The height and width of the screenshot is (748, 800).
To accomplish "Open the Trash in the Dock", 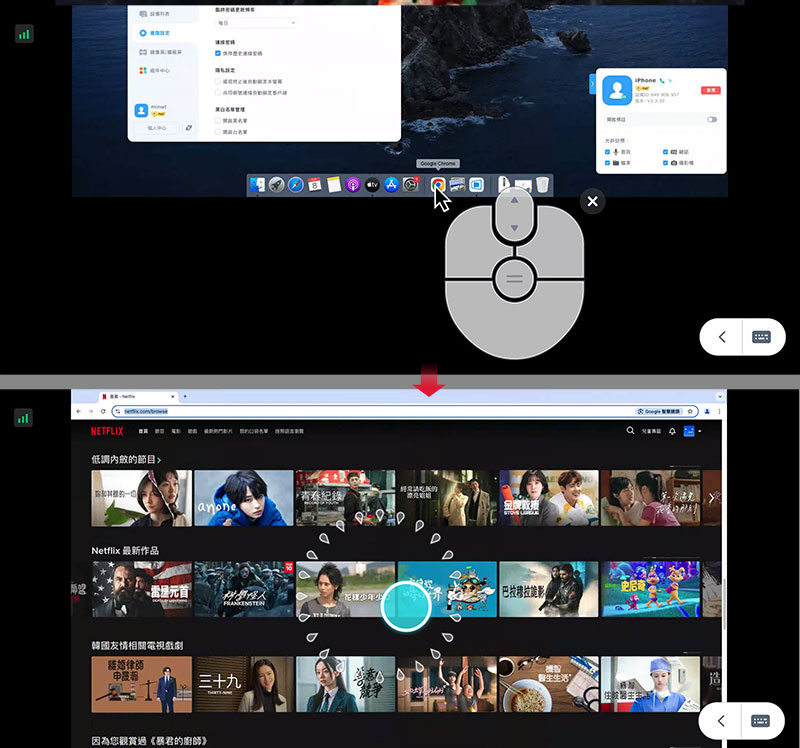I will coord(541,185).
